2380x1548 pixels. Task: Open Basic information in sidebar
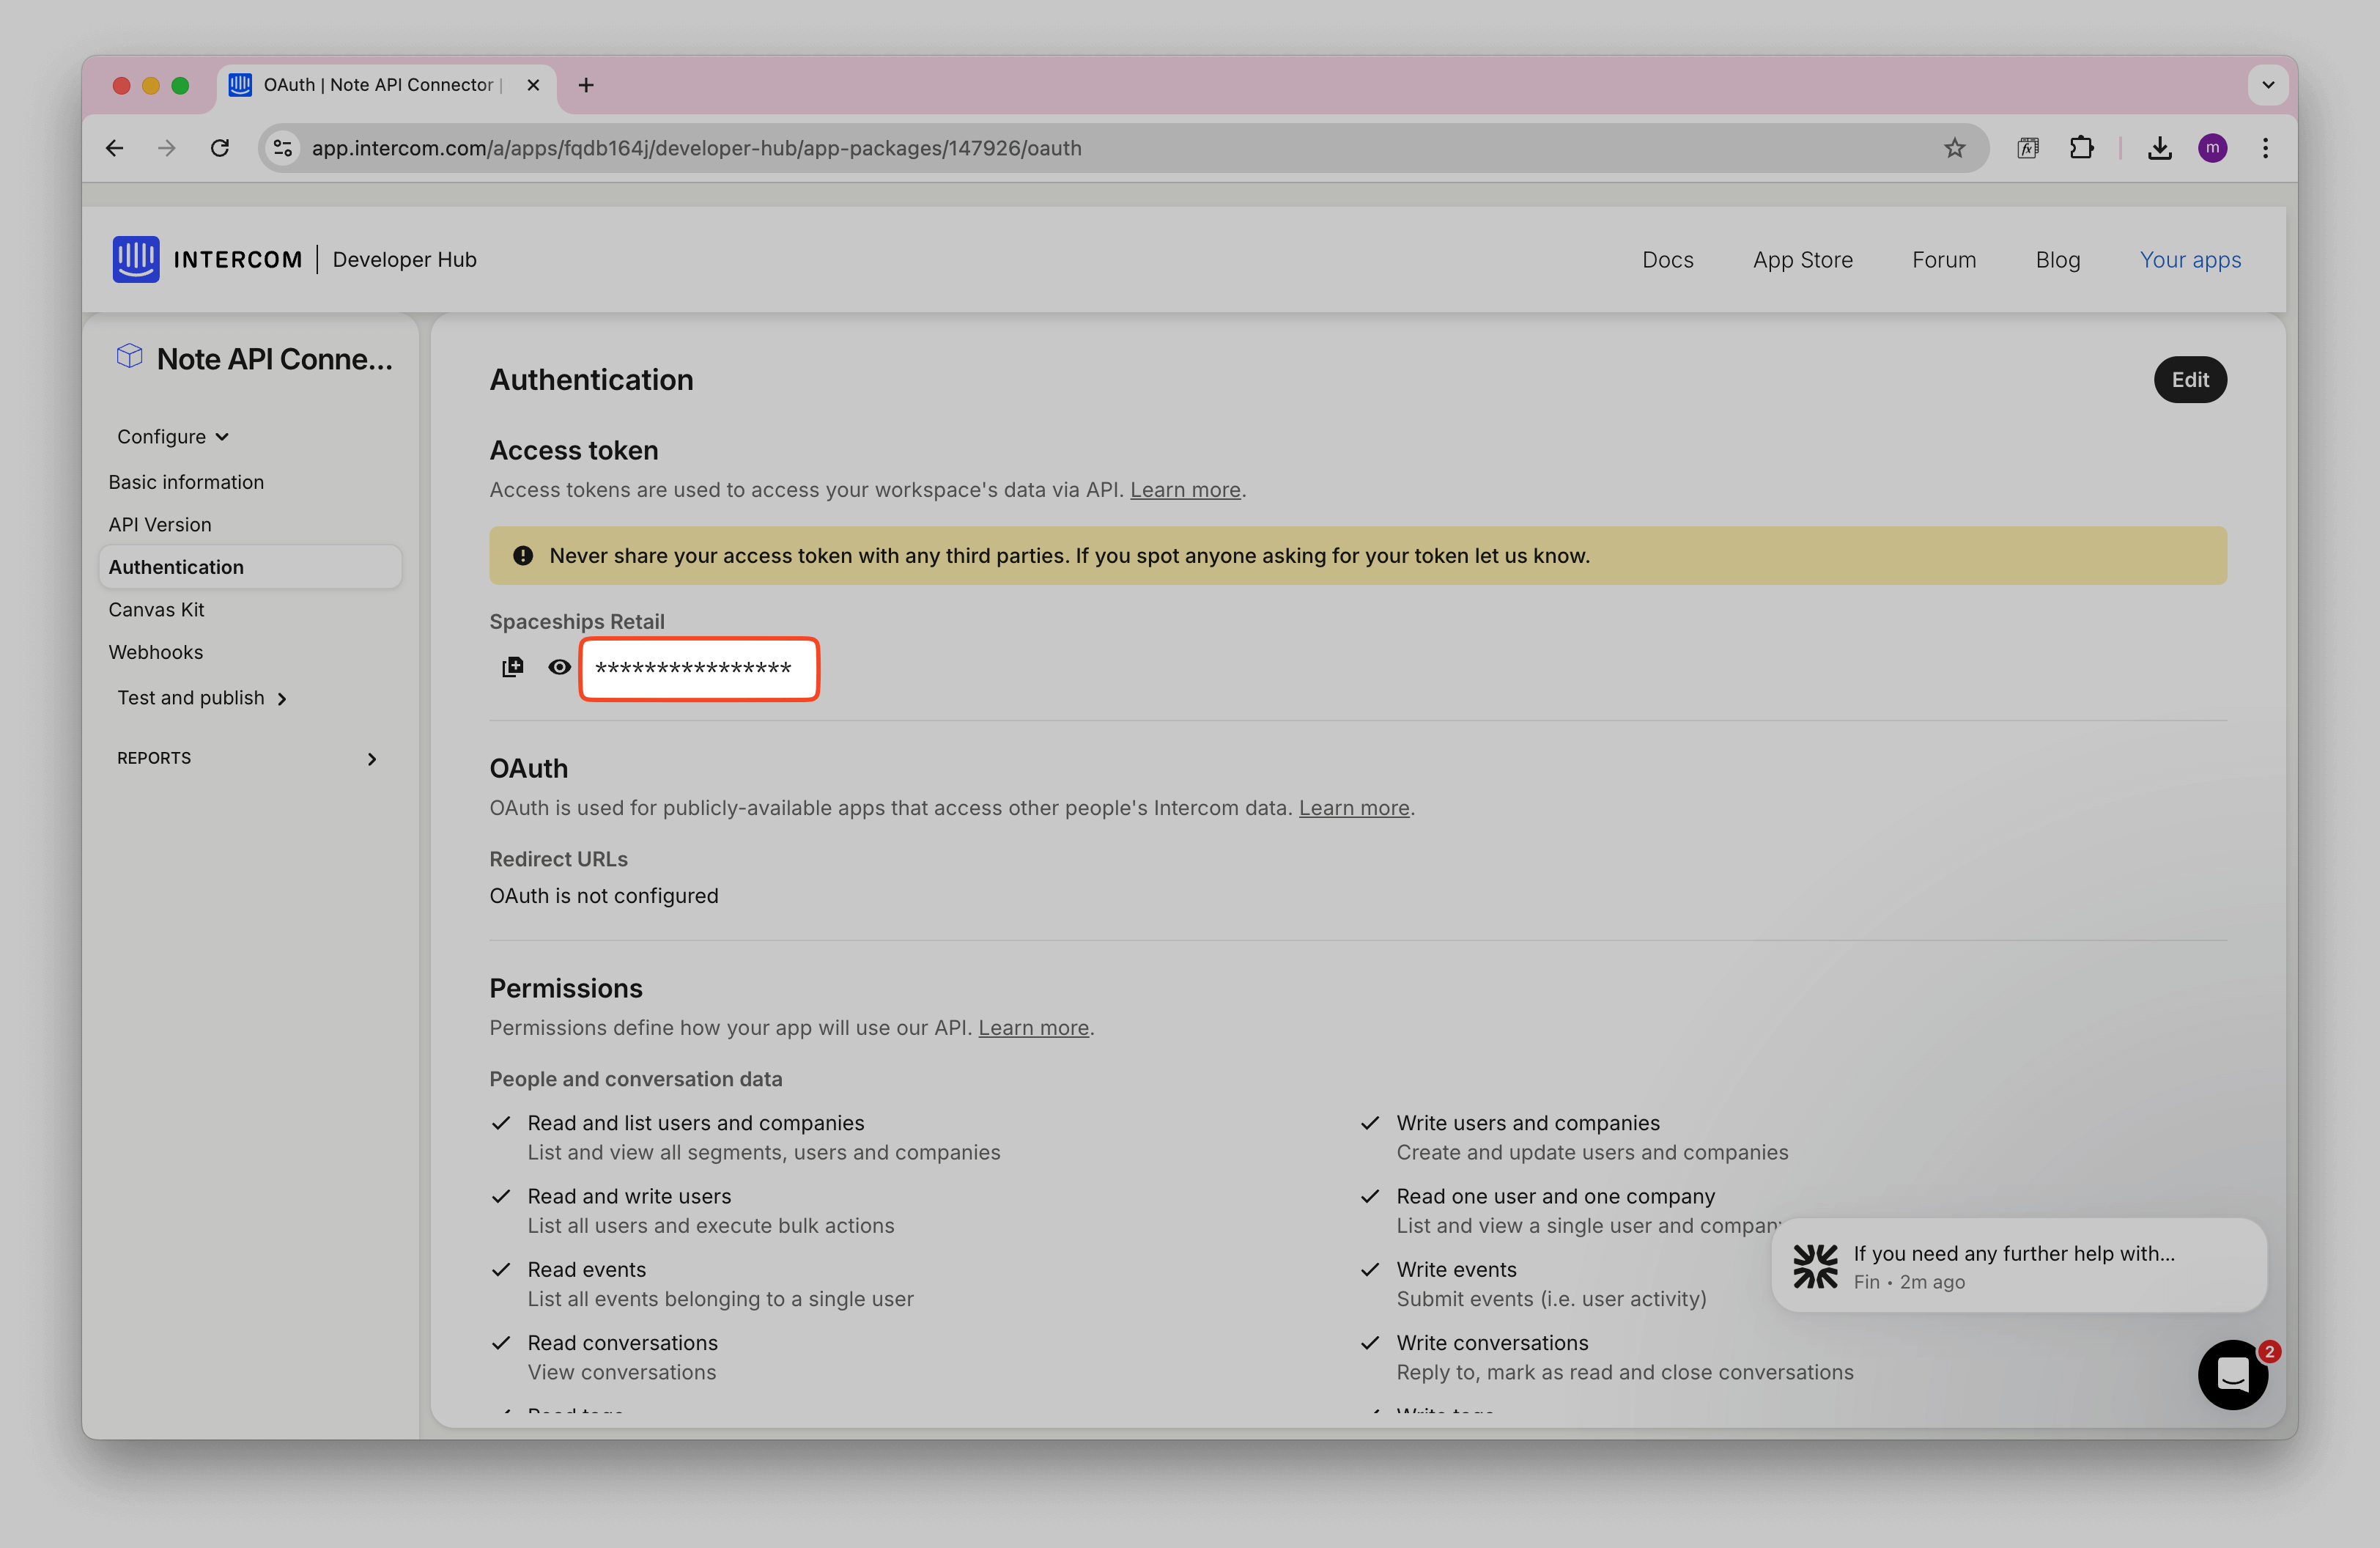[x=186, y=482]
